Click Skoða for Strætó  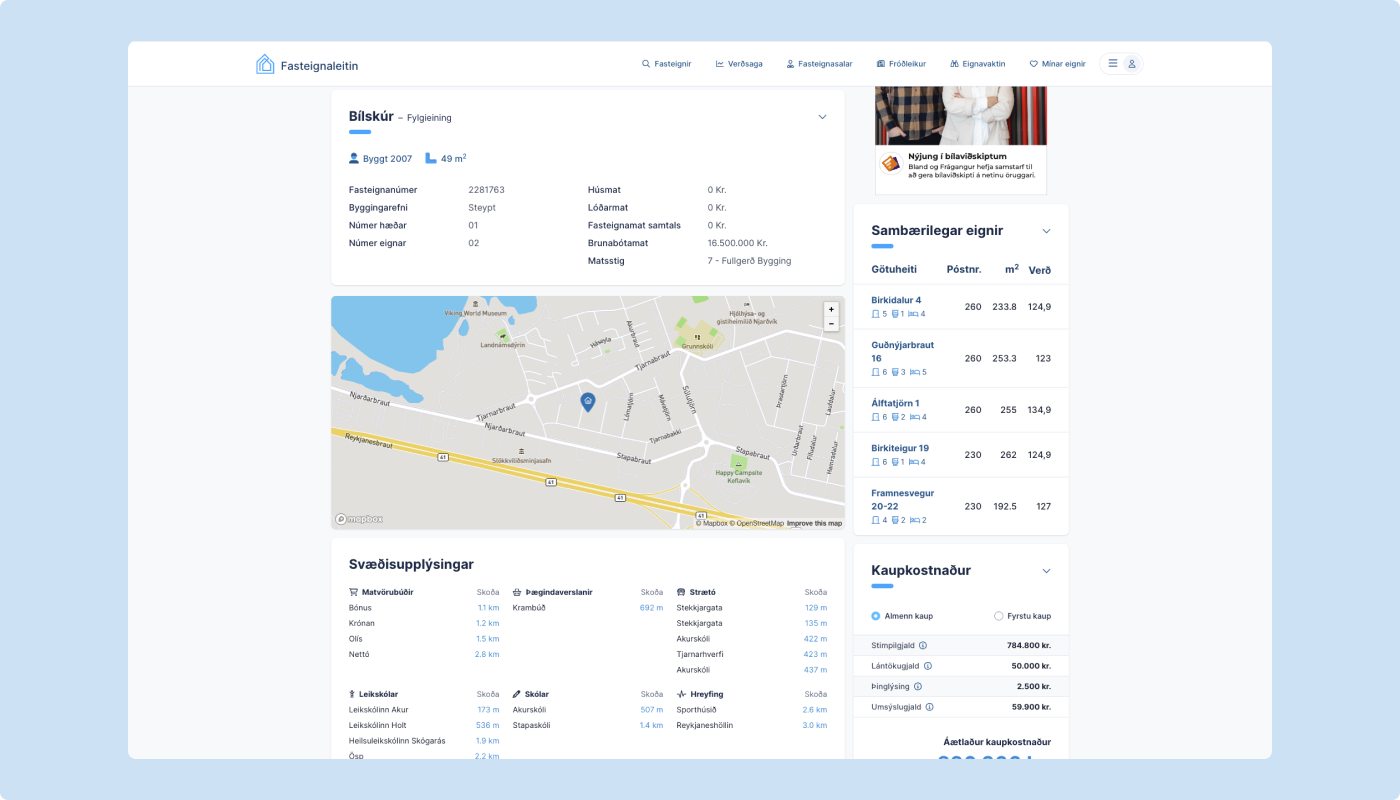(x=816, y=592)
